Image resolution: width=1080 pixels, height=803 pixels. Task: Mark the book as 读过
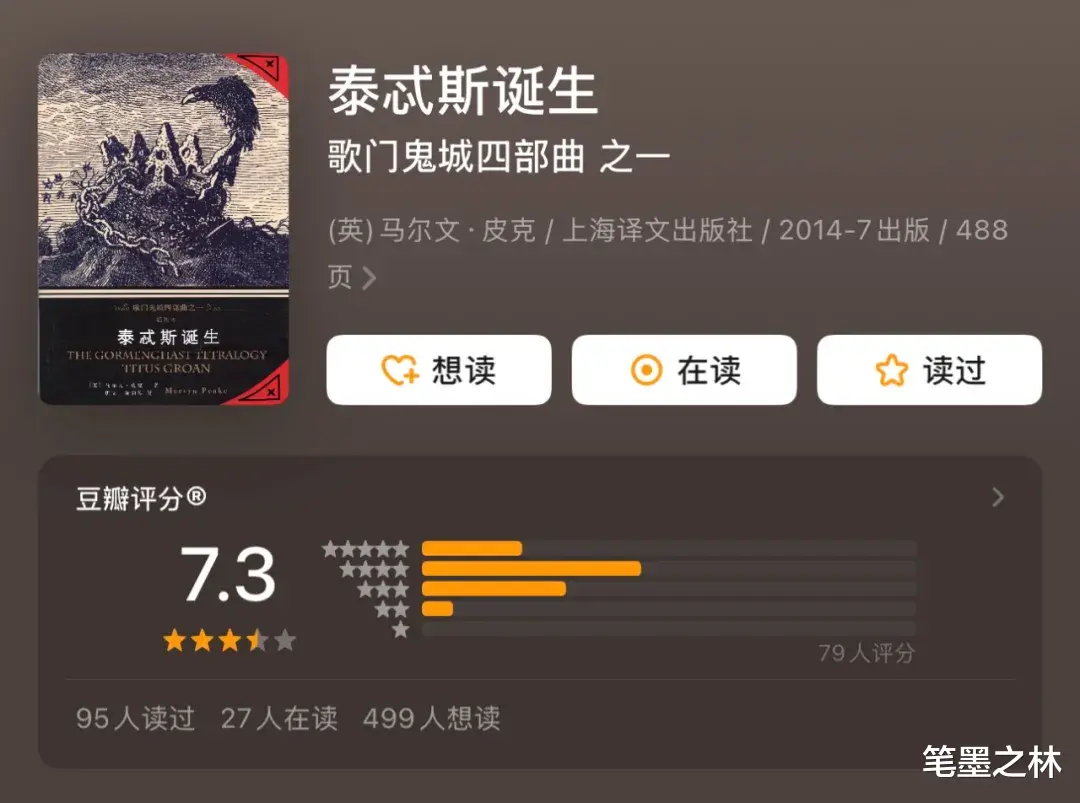pyautogui.click(x=929, y=370)
